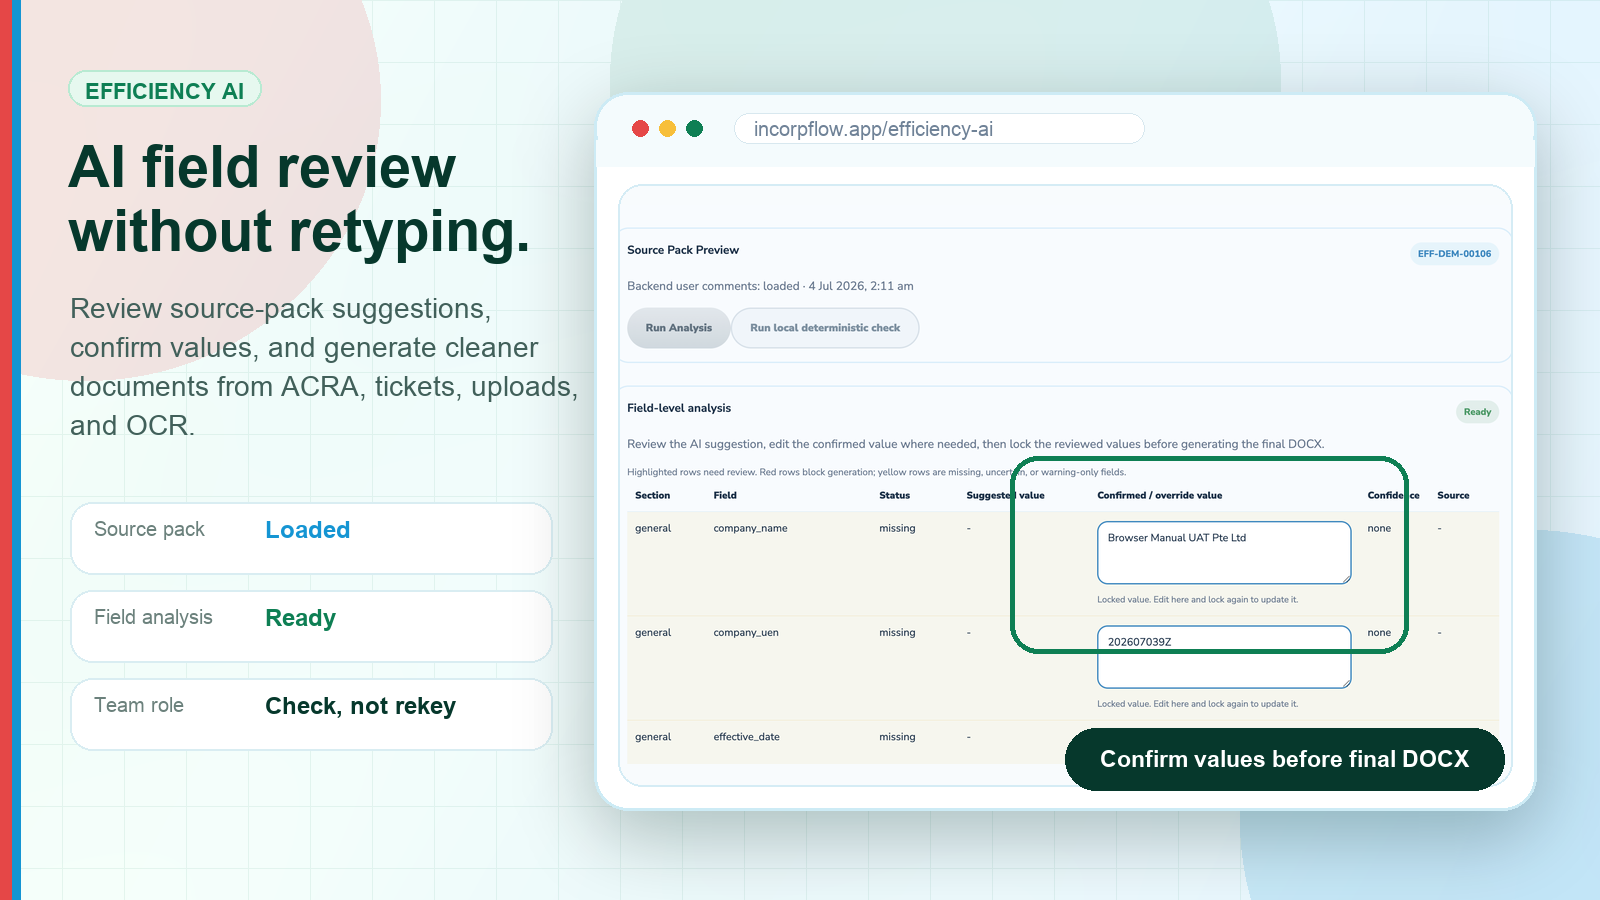Click the Status column header
This screenshot has width=1600, height=900.
pyautogui.click(x=894, y=495)
